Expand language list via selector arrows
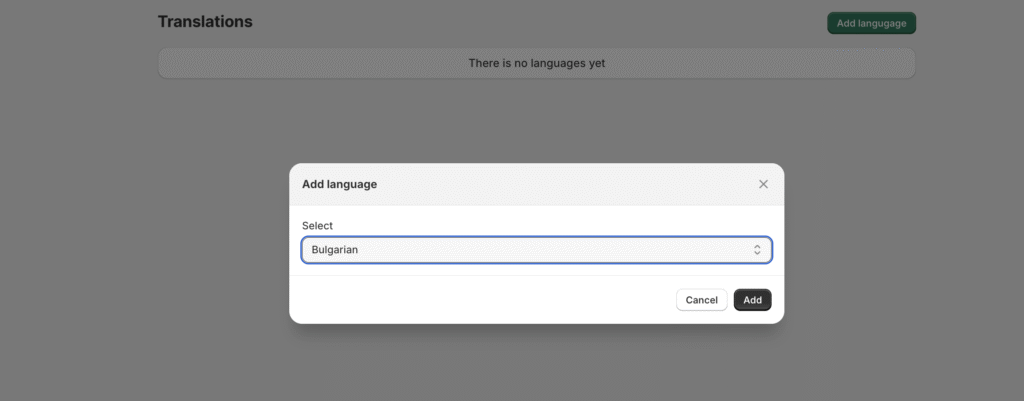1024x401 pixels. [x=757, y=249]
